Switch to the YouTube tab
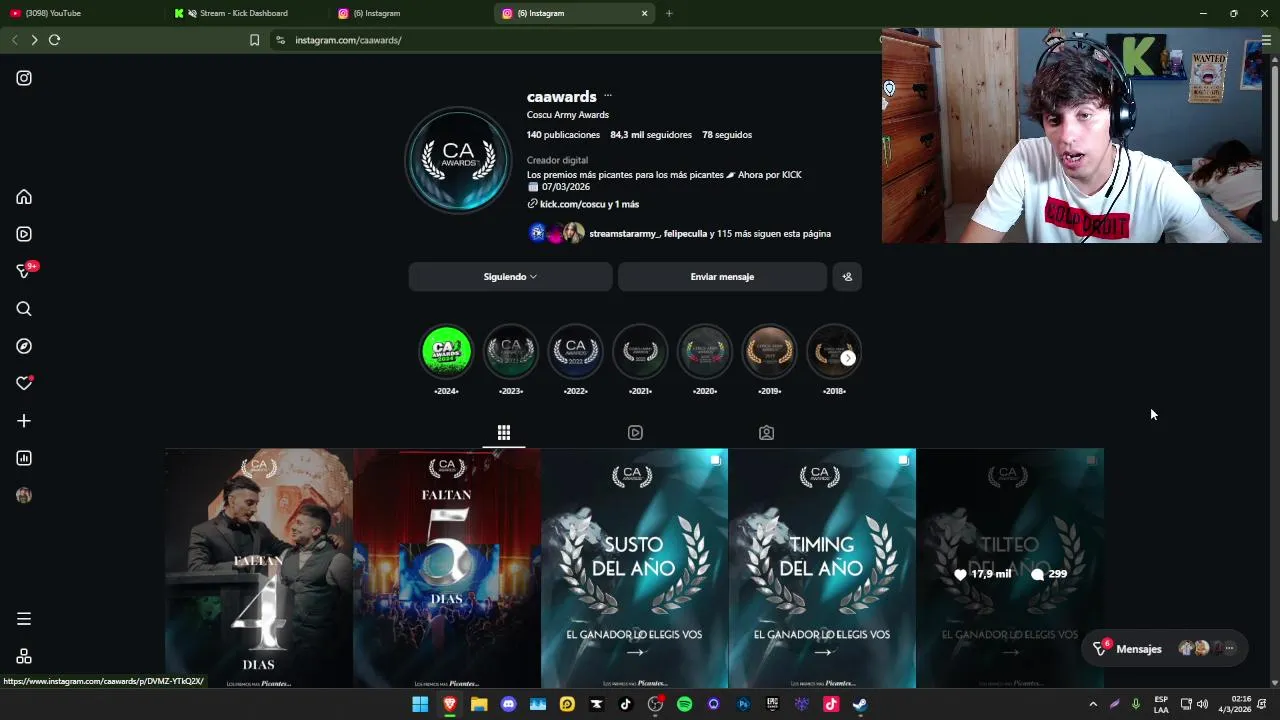 tap(80, 13)
